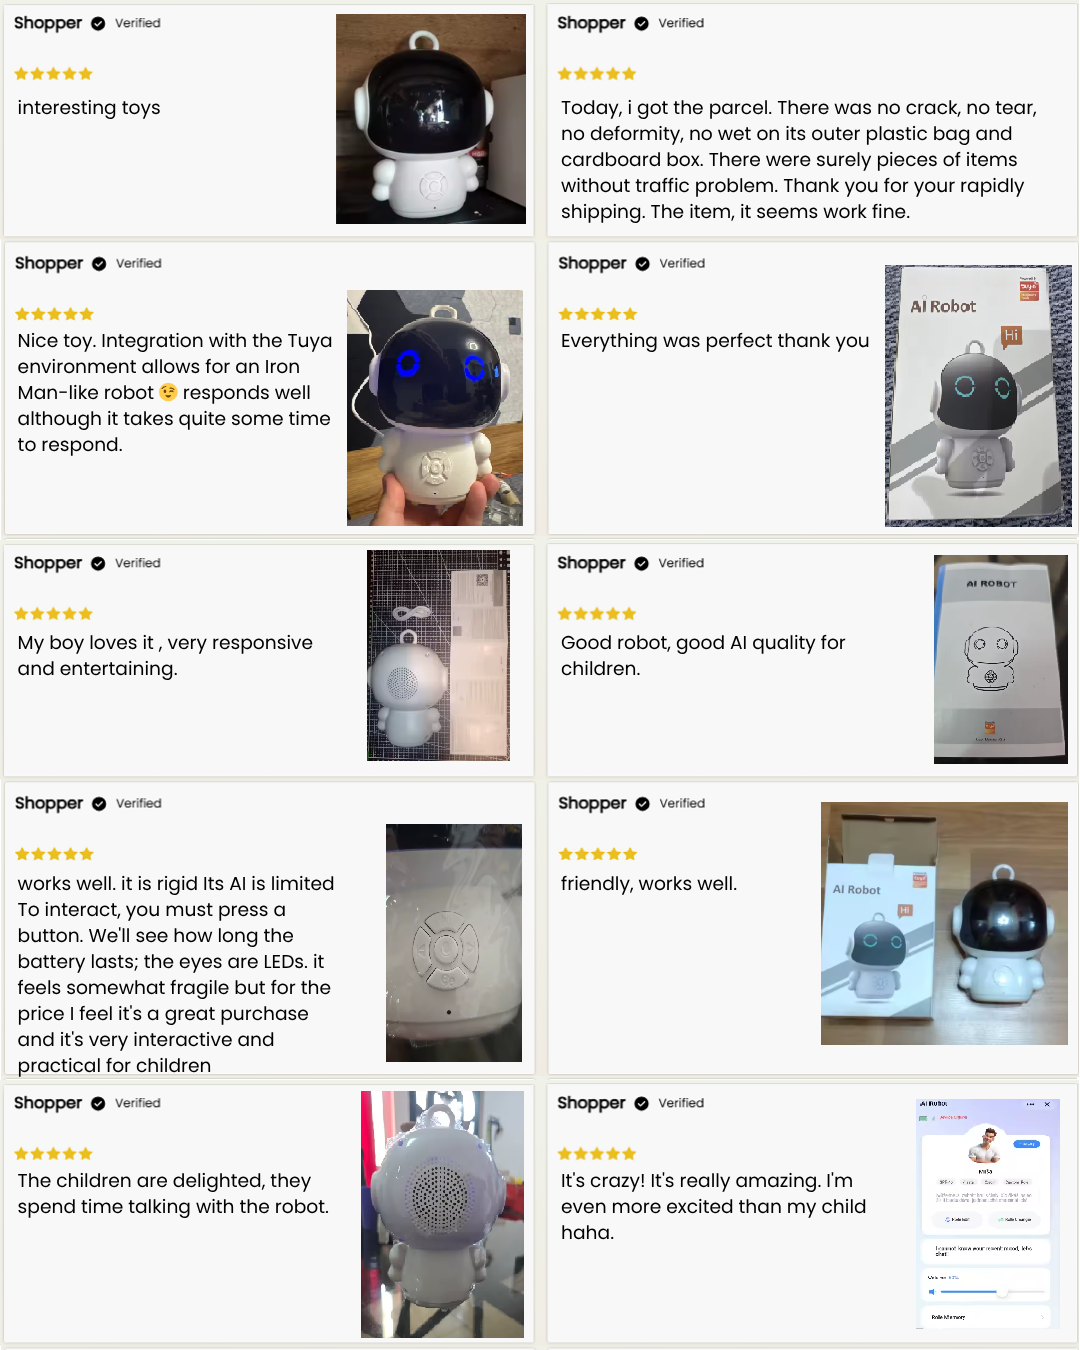Viewport: 1080px width, 1350px height.
Task: Click verified badge on 'friendly, works well' review
Action: (x=642, y=804)
